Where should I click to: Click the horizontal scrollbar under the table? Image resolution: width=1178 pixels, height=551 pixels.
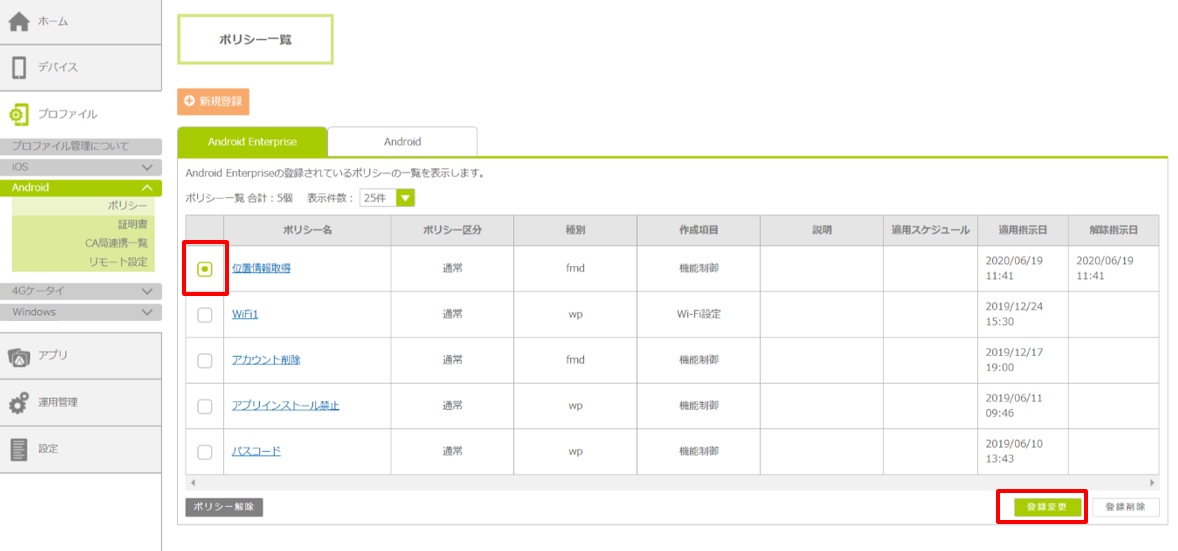(x=672, y=483)
